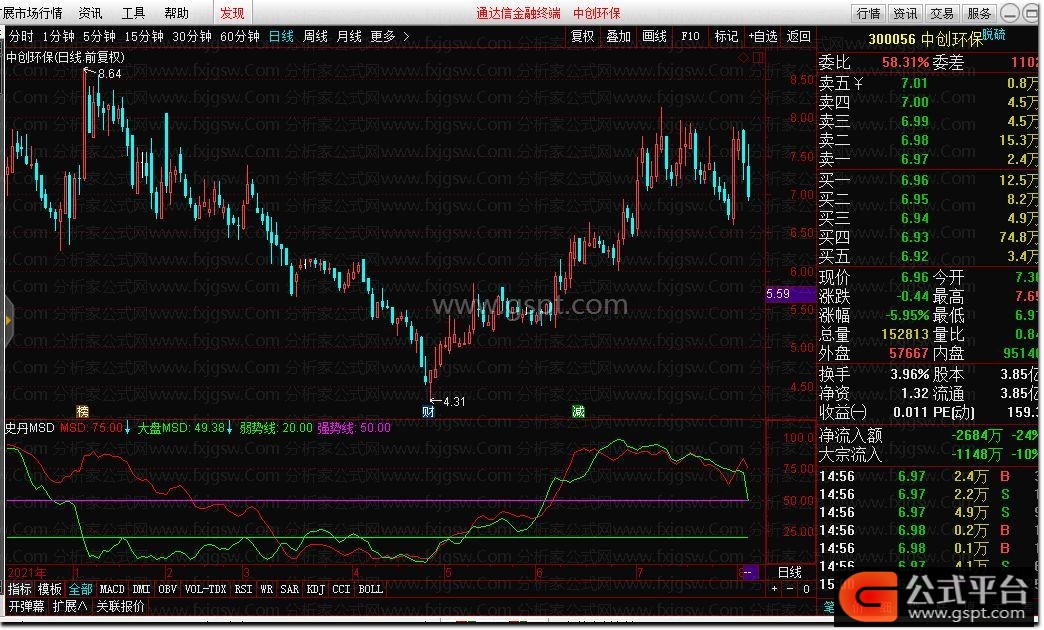Viewport: 1044px width, 630px height.
Task: Zoom out chart with the − button
Action: (x=790, y=589)
